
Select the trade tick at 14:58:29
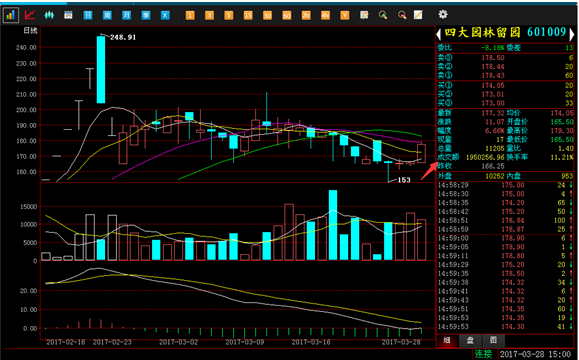(505, 185)
